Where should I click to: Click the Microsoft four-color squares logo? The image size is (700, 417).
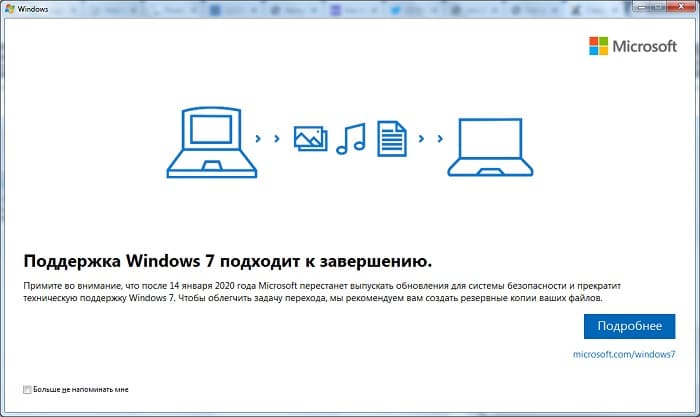point(597,46)
